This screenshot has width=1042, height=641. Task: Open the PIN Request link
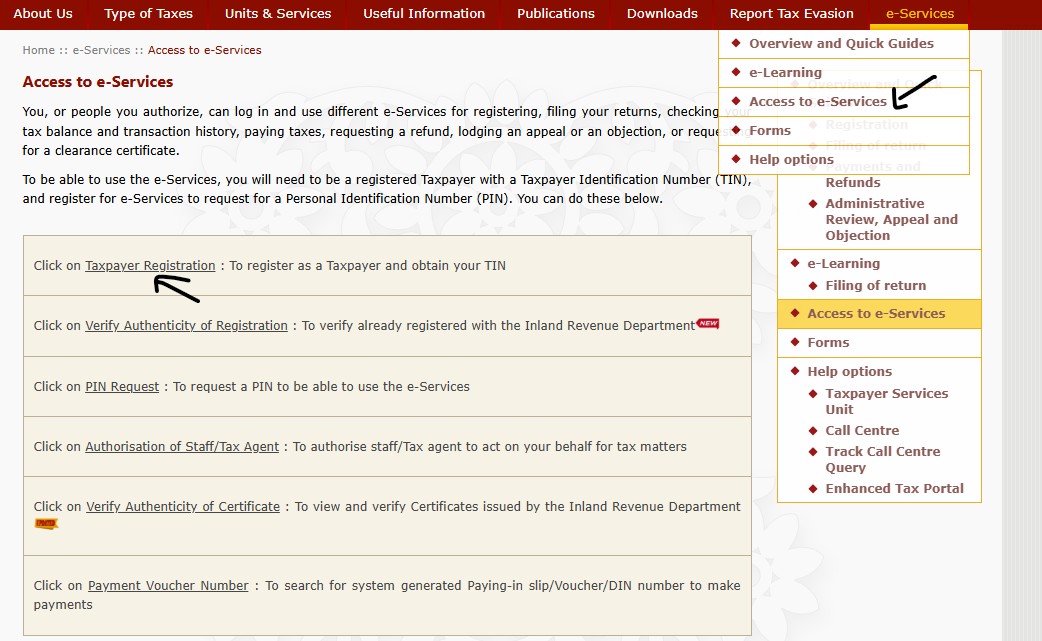coord(122,386)
